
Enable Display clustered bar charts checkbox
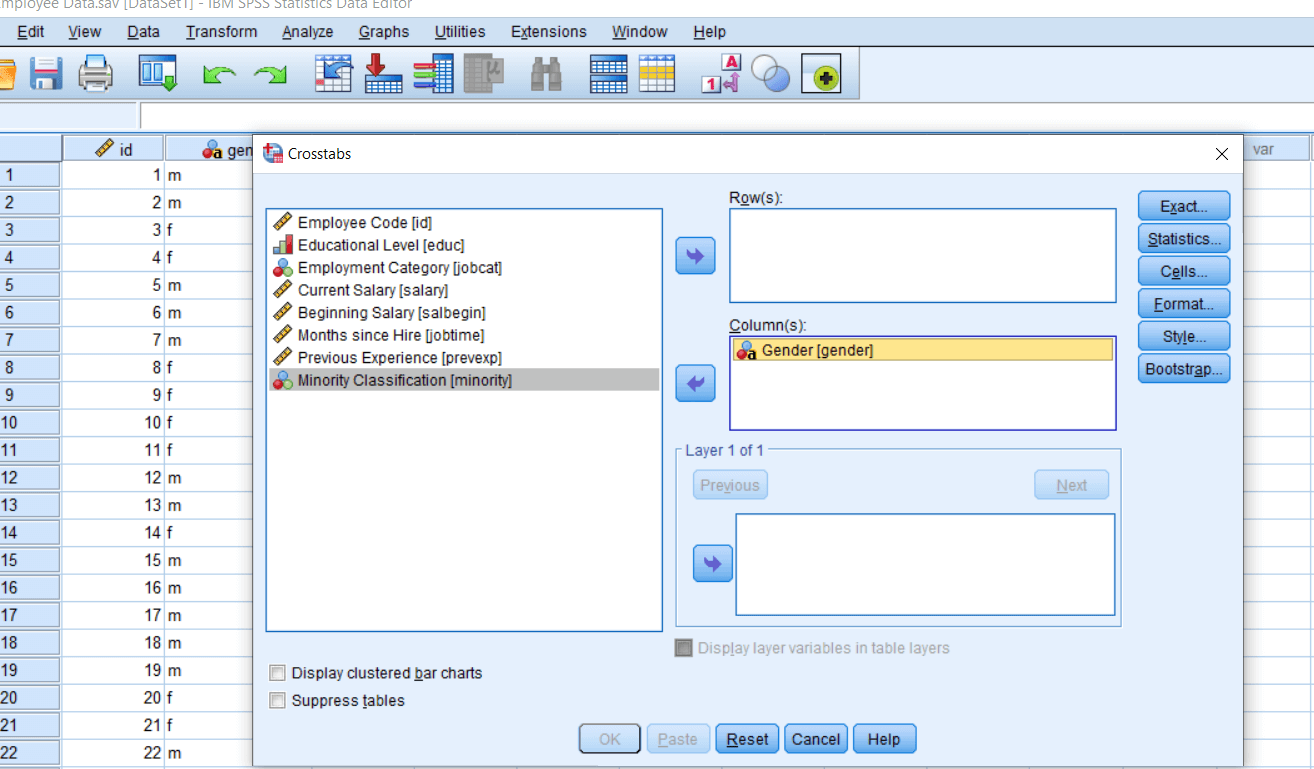pos(278,673)
